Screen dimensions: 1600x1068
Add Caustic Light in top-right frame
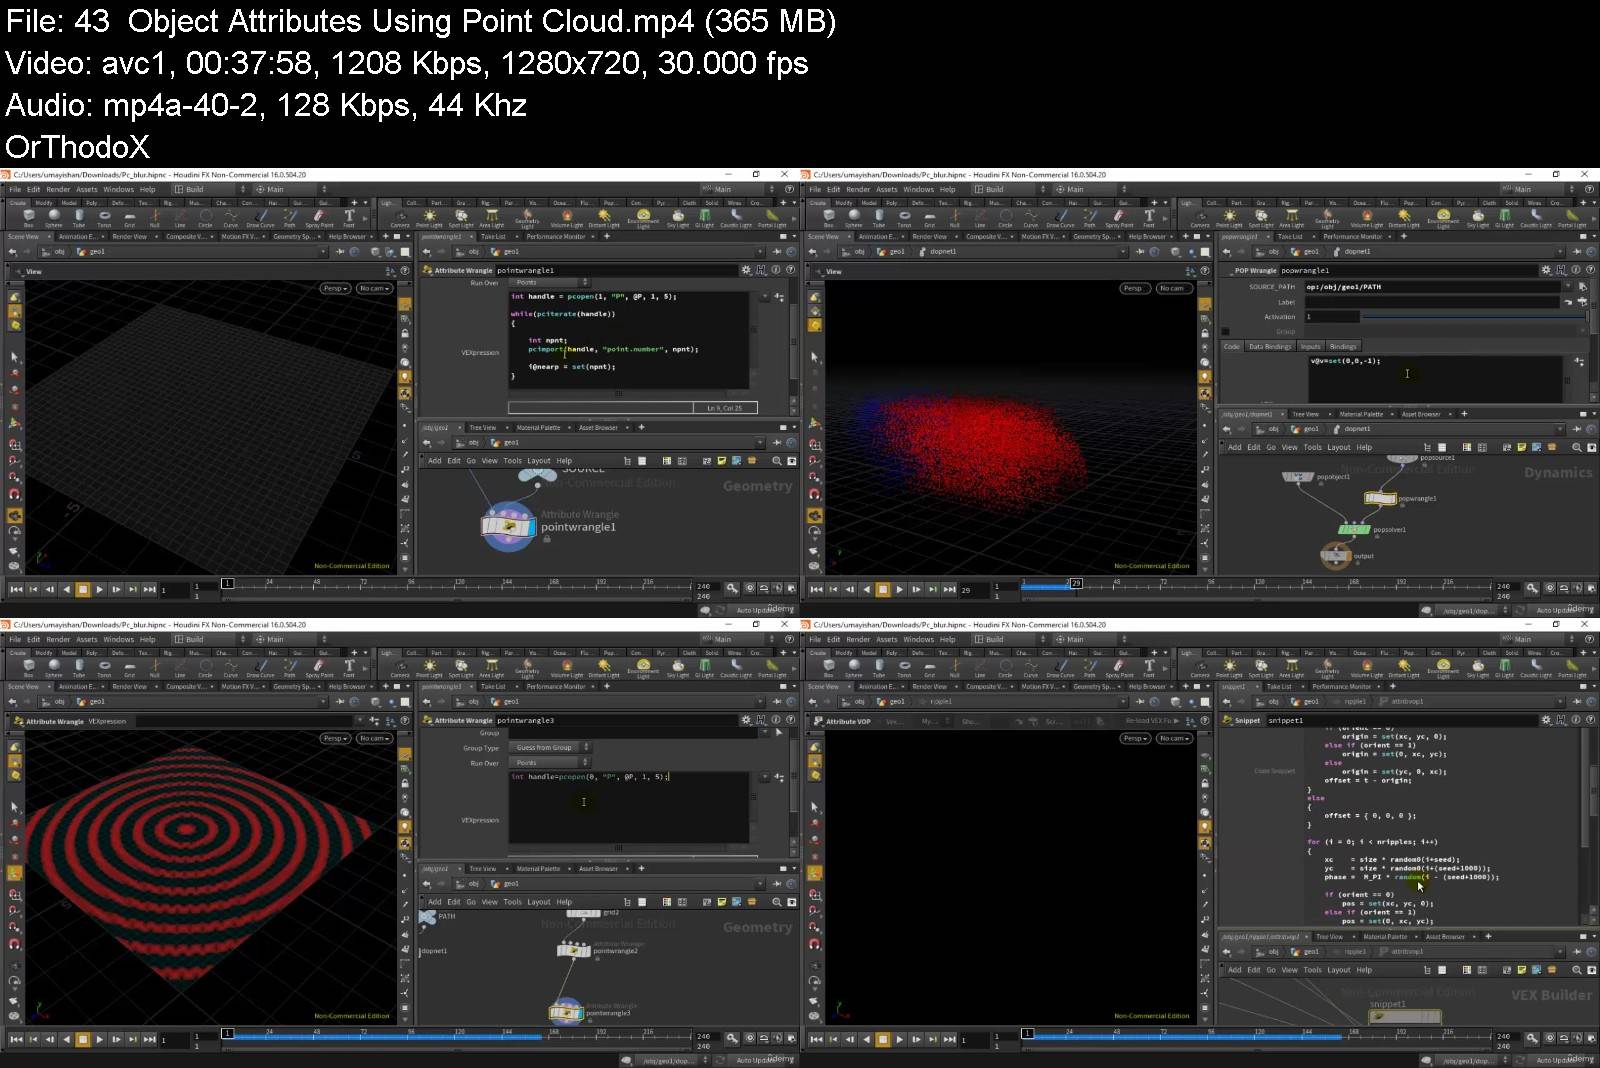click(x=1536, y=218)
